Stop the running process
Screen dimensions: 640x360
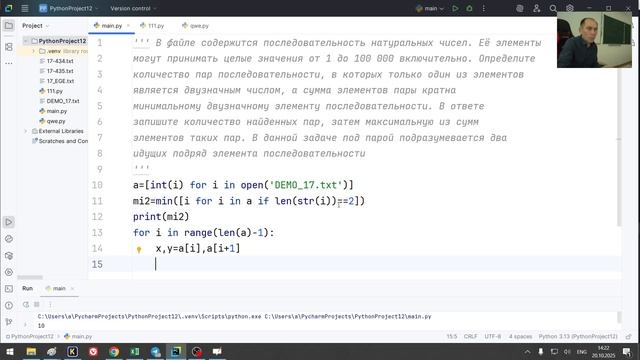point(37,304)
